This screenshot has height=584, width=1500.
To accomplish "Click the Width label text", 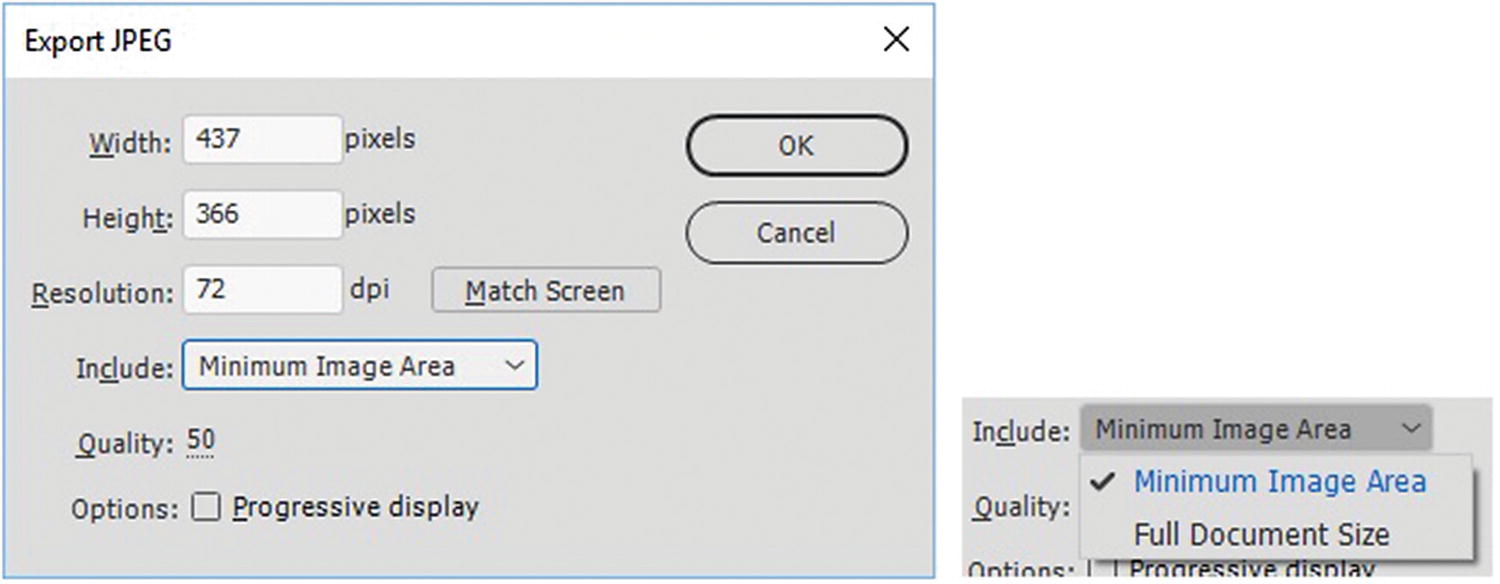I will [130, 144].
